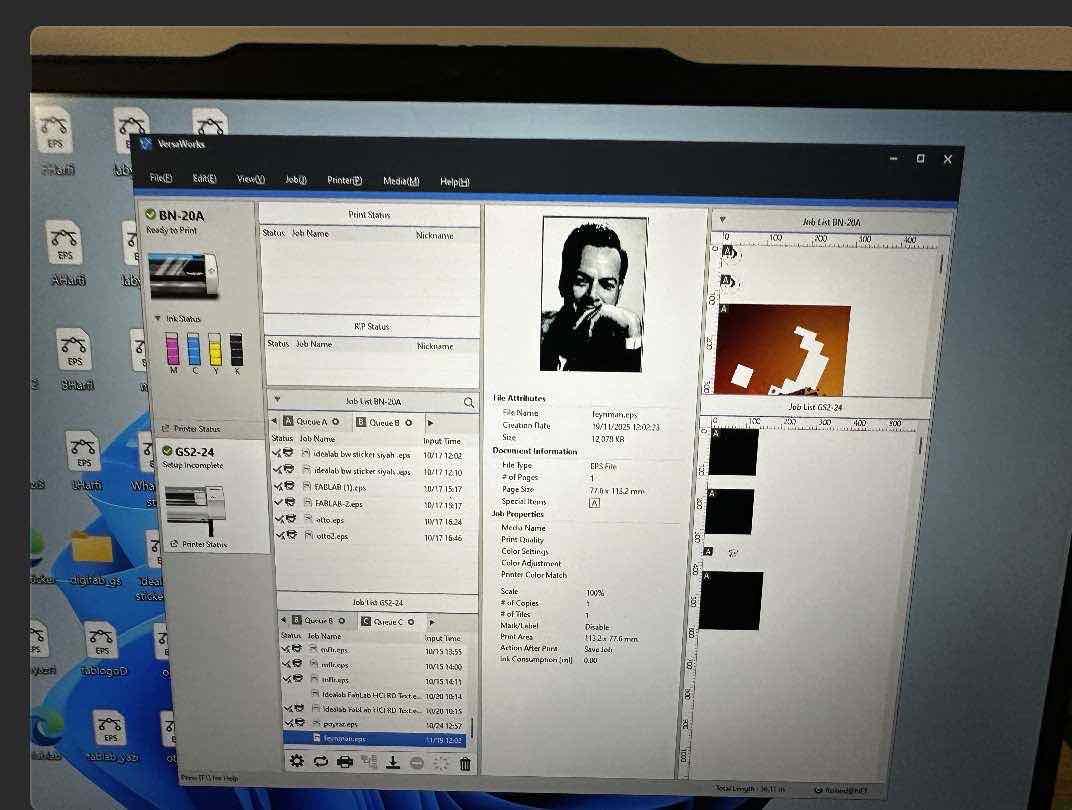Viewport: 1072px width, 810px height.
Task: Click the orange layout thumbnail in BN-20A
Action: click(x=781, y=350)
